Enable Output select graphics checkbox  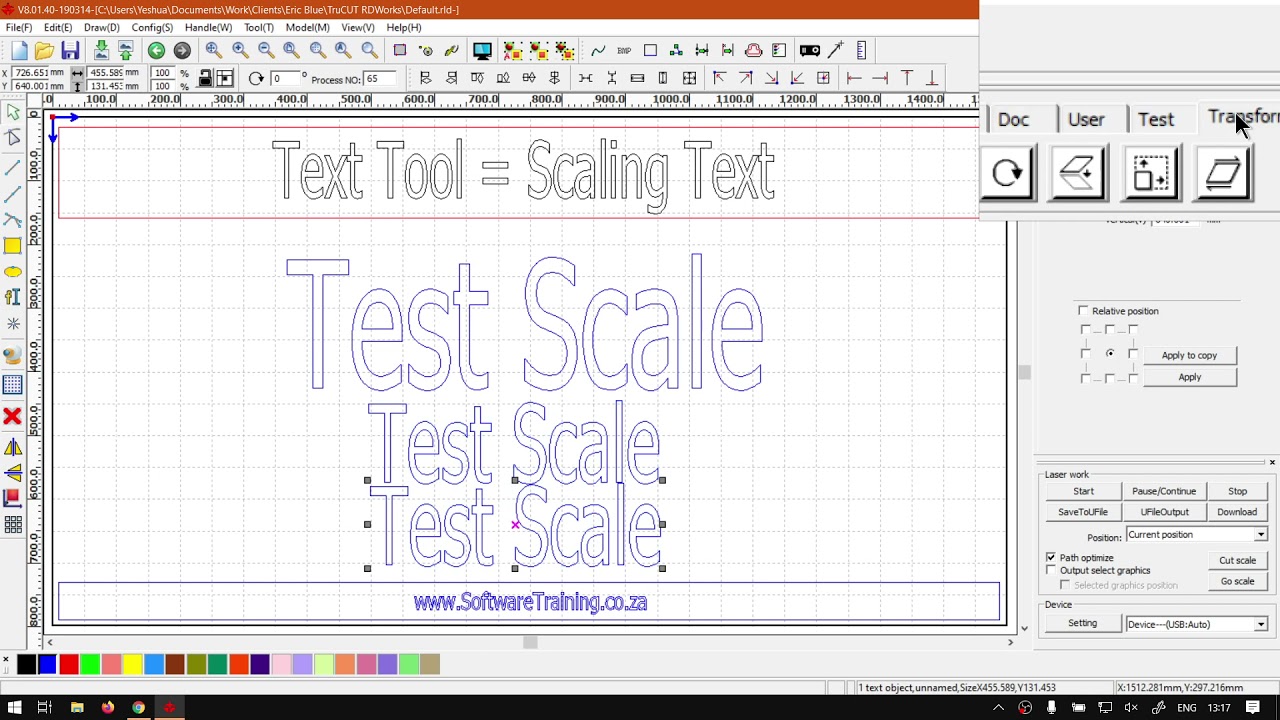pos(1051,570)
